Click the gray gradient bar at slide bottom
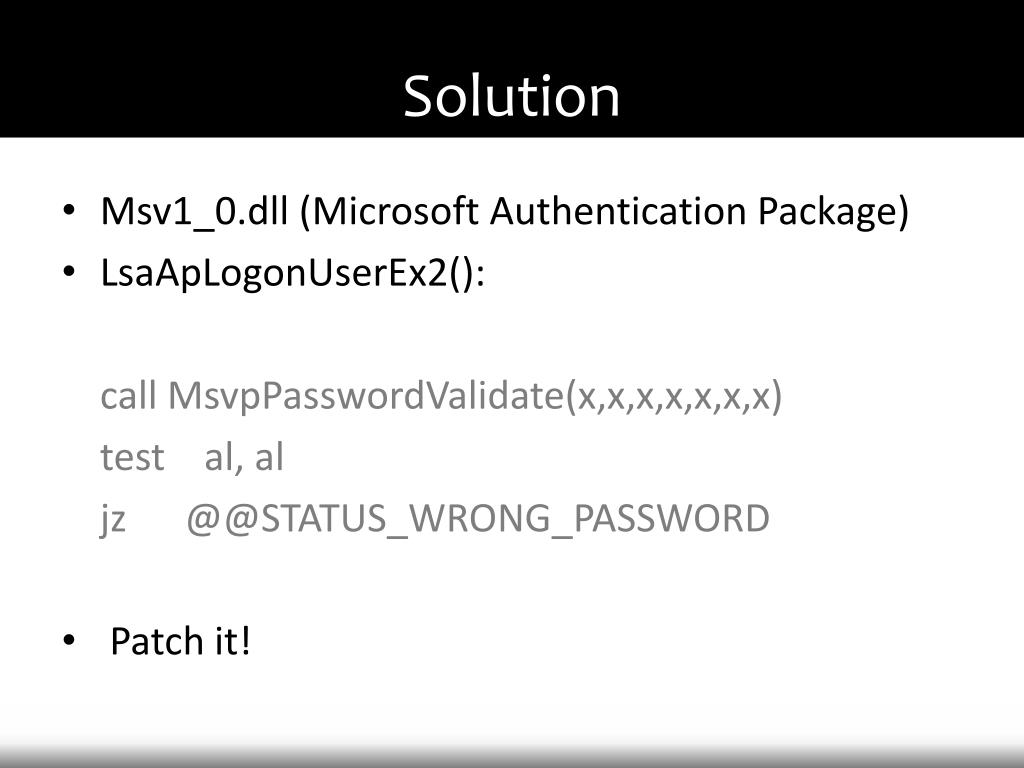The width and height of the screenshot is (1024, 768). pyautogui.click(x=512, y=756)
